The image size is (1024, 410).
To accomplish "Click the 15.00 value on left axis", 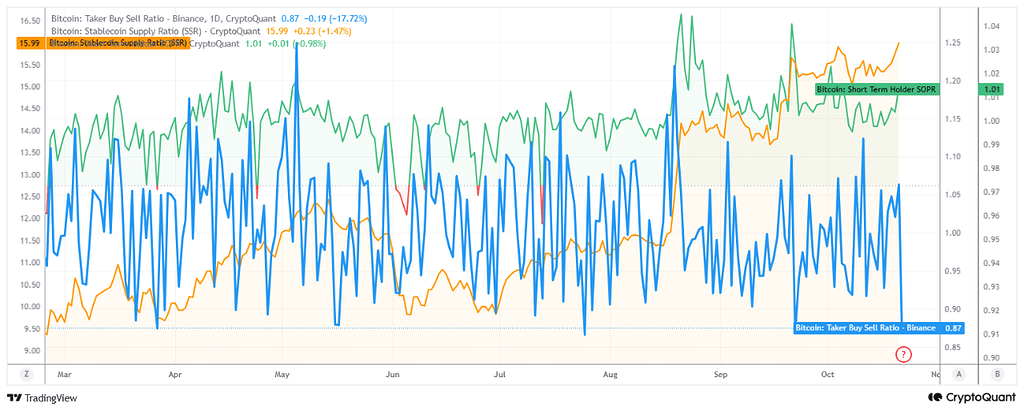I will tap(30, 86).
